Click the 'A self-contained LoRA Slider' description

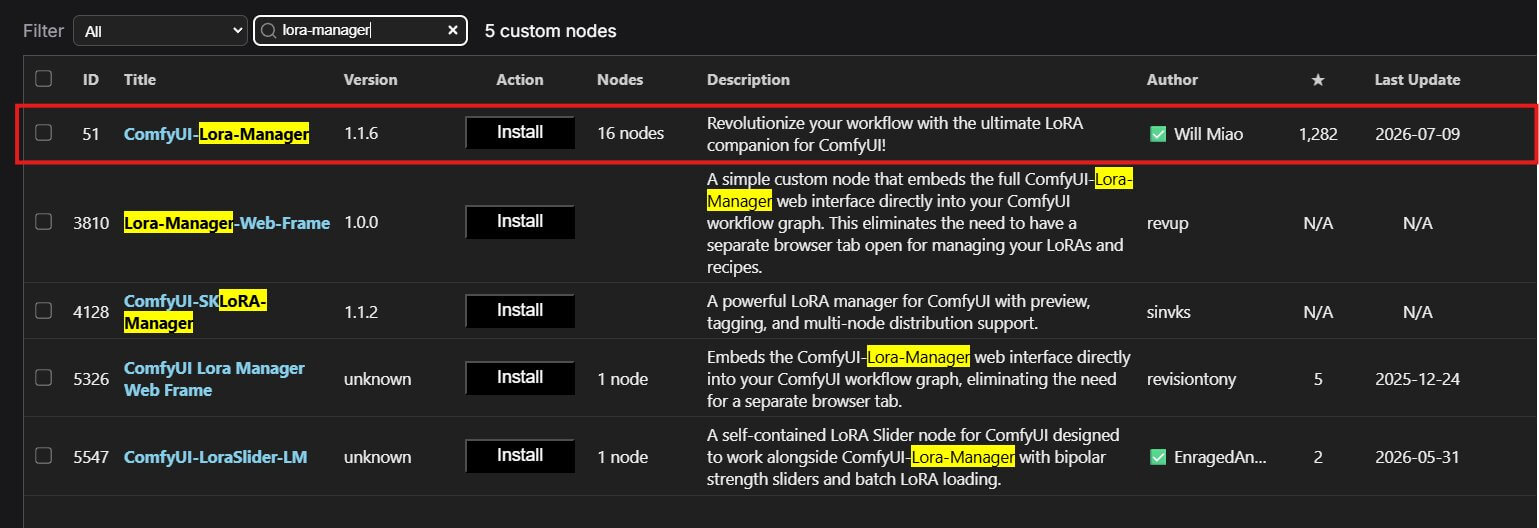pos(913,457)
